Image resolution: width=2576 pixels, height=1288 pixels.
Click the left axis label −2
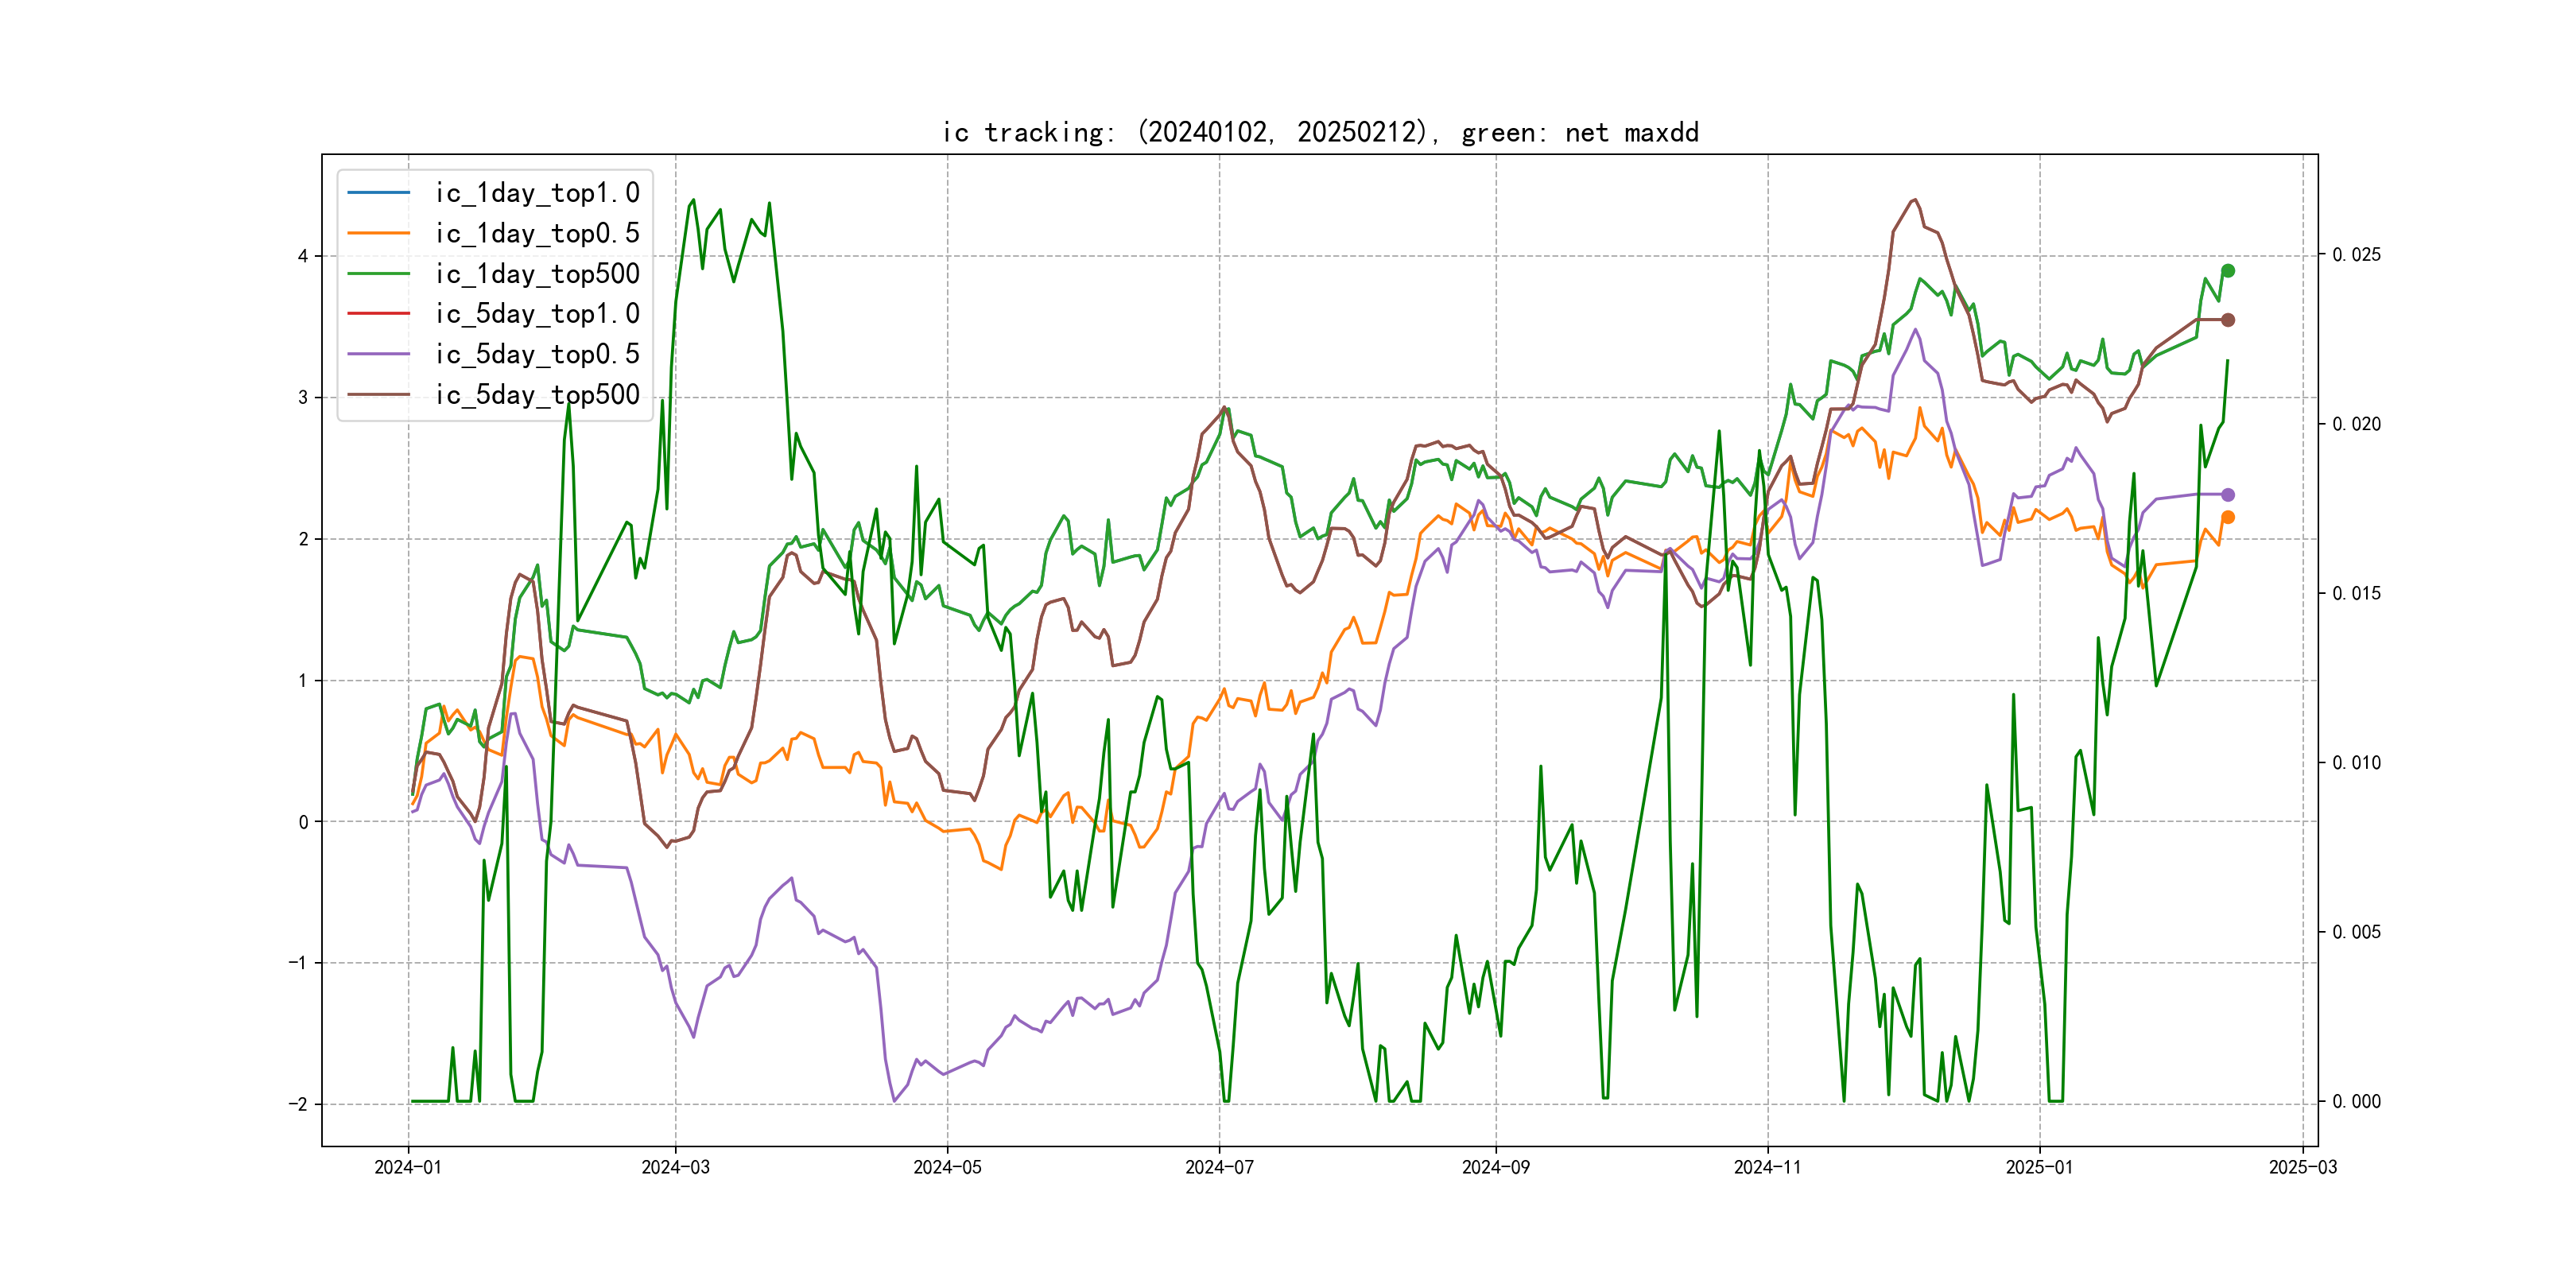(x=298, y=1104)
